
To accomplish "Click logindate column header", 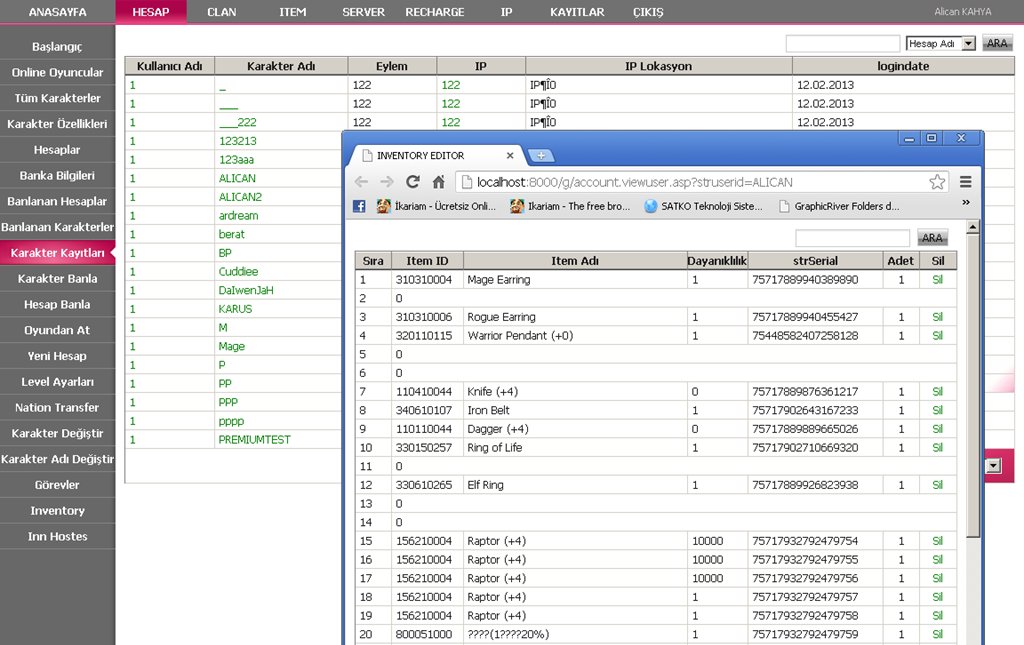I will tap(903, 66).
